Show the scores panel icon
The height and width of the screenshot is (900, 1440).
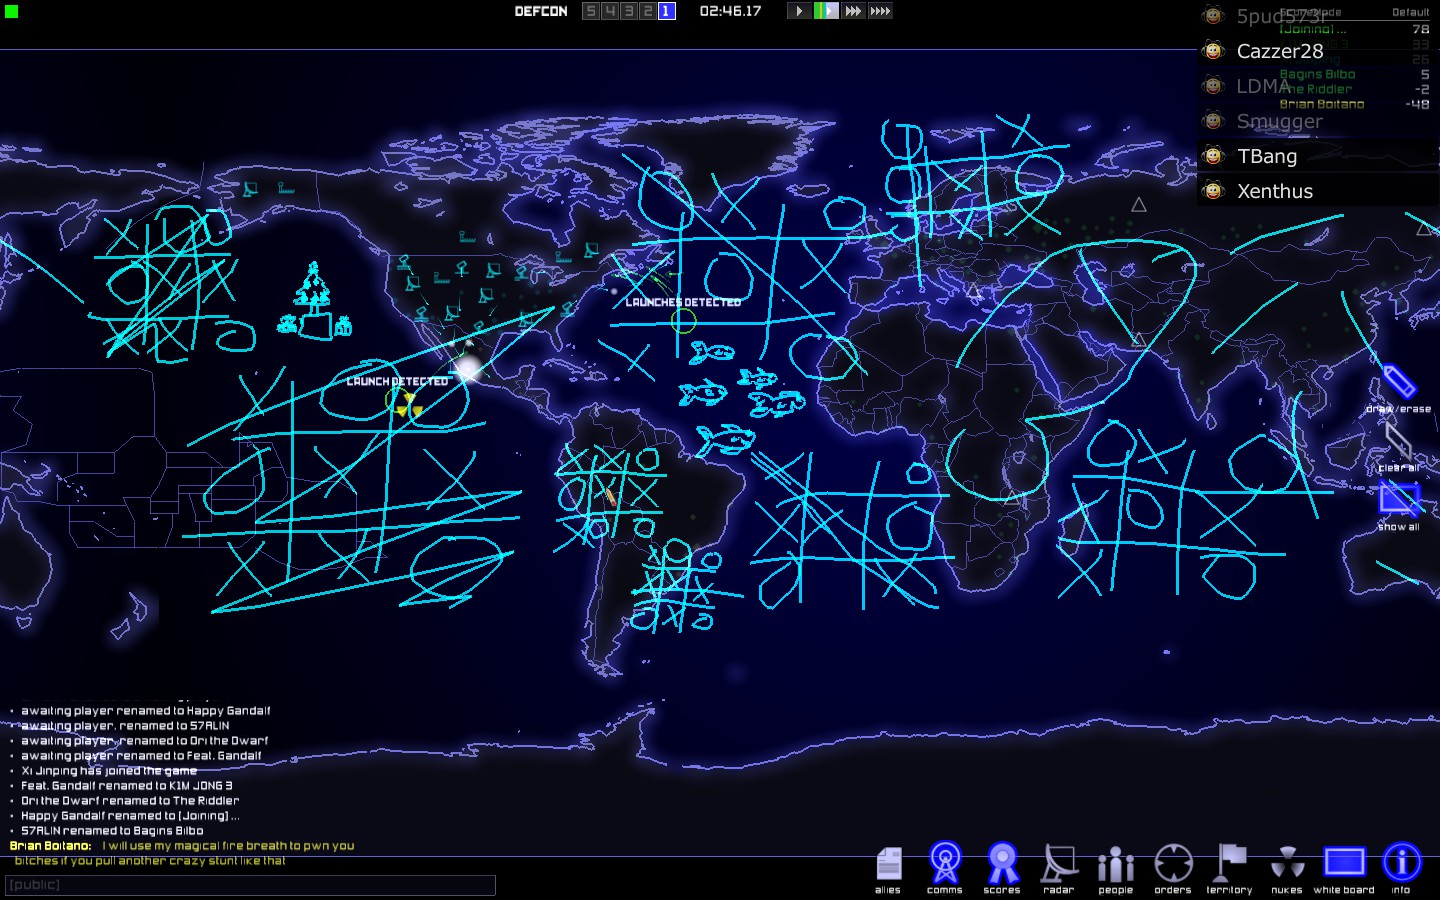(x=1002, y=869)
